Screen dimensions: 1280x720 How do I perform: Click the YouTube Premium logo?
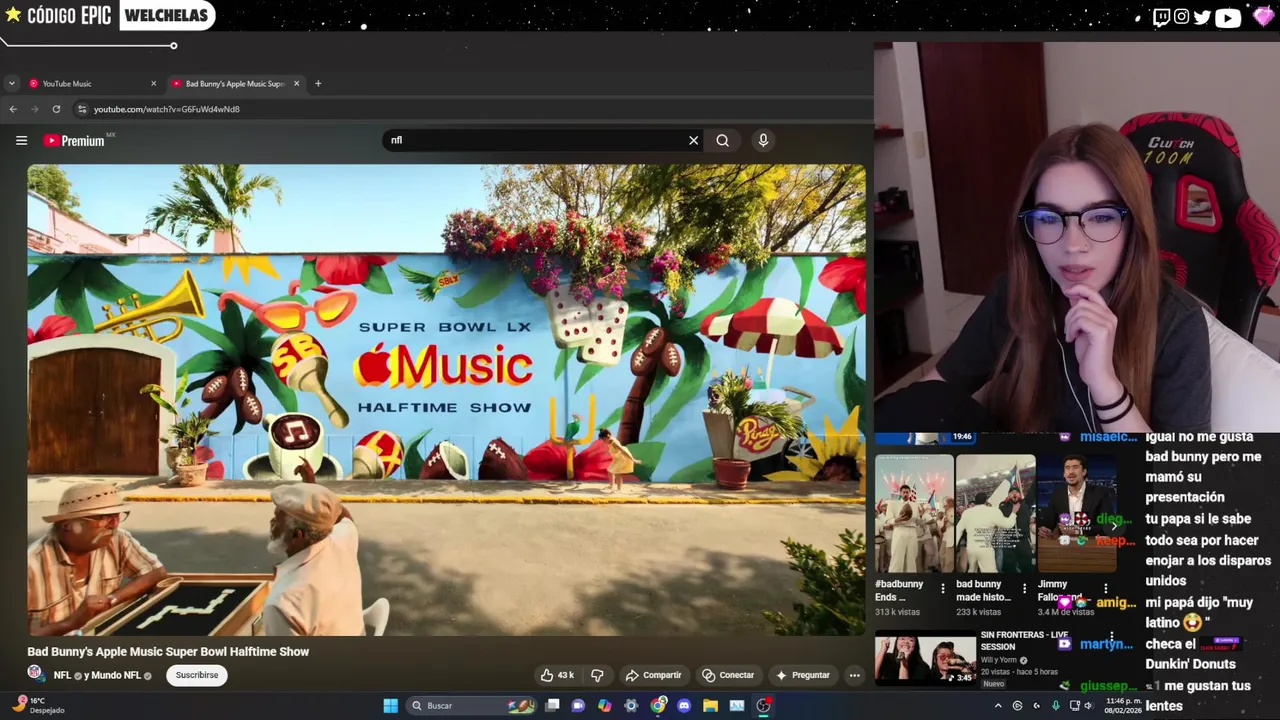[75, 141]
